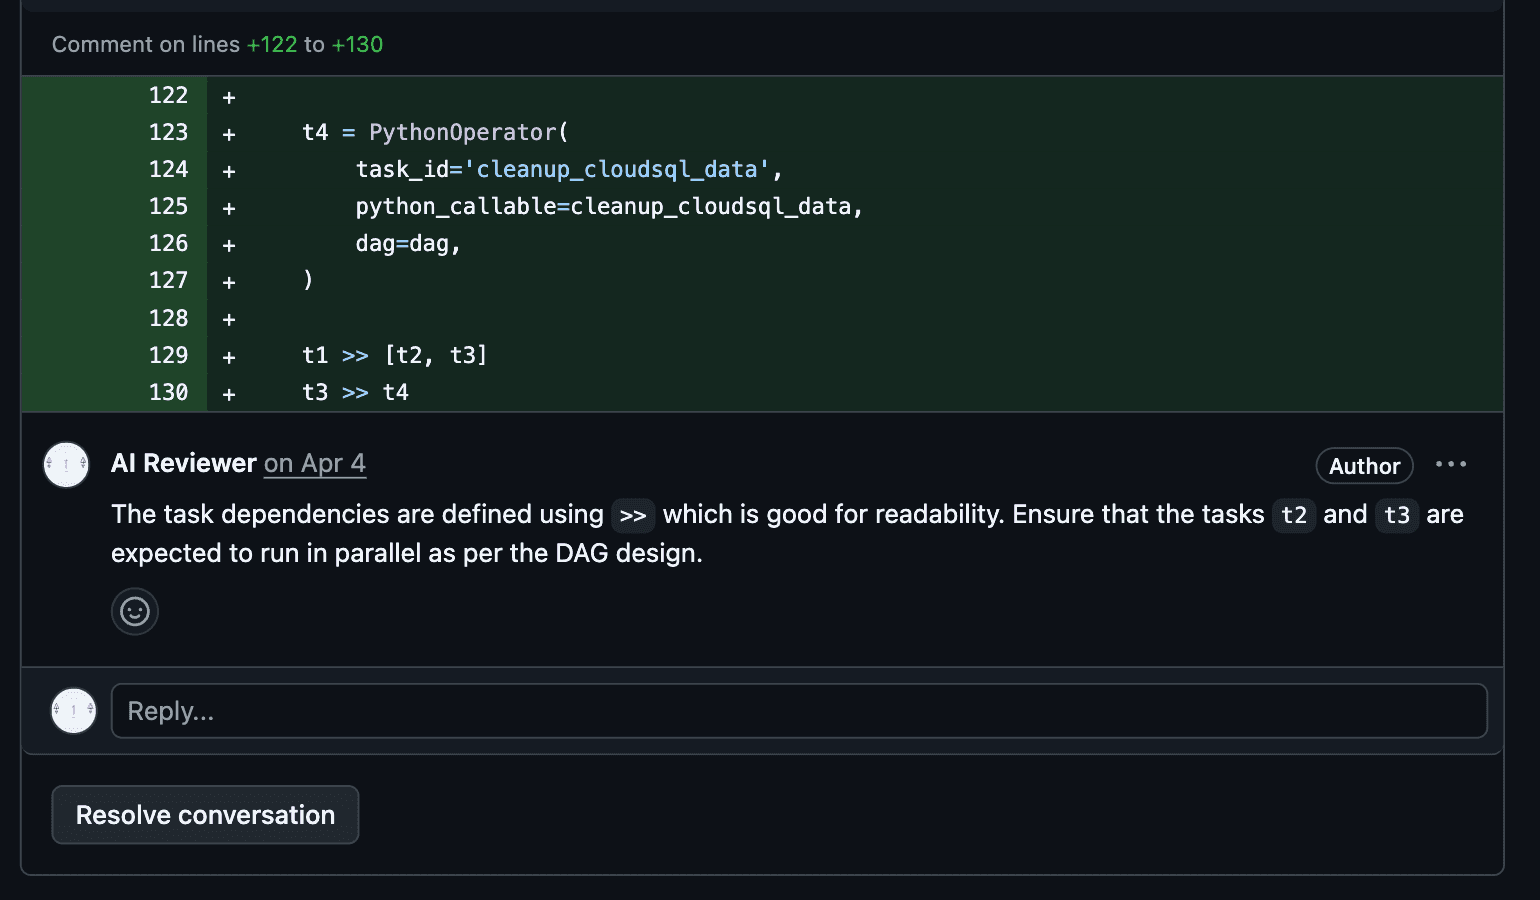The width and height of the screenshot is (1540, 900).
Task: Open the AI Reviewer profile name link
Action: pyautogui.click(x=184, y=464)
